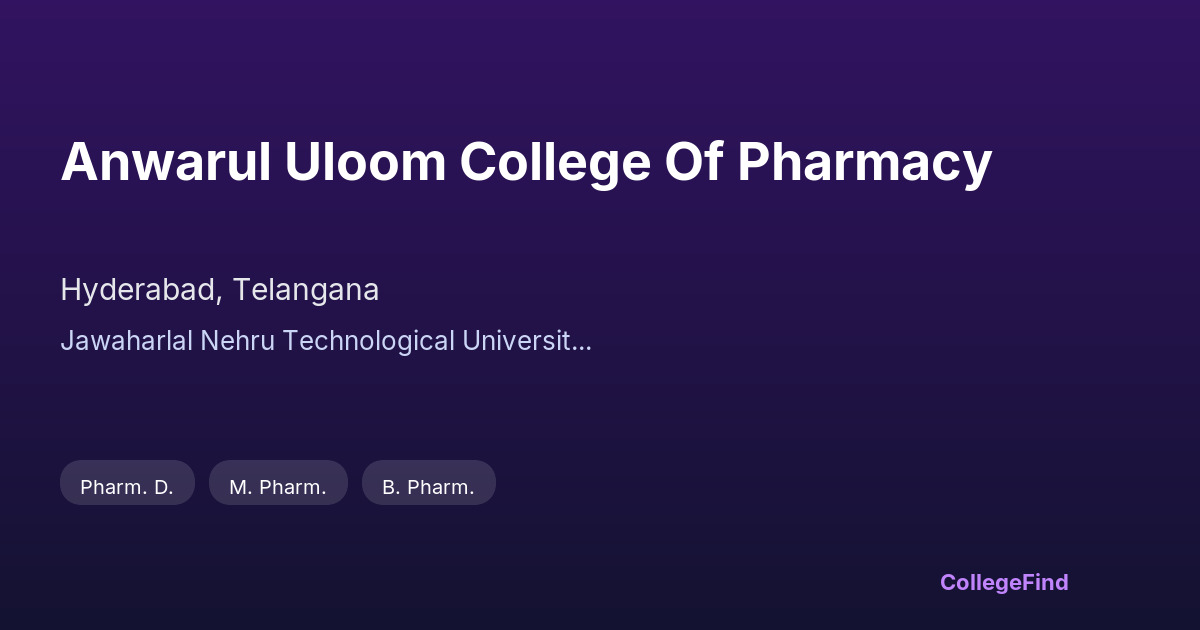Viewport: 1200px width, 630px height.
Task: Select the Pharm. D. course tag
Action: [x=127, y=487]
